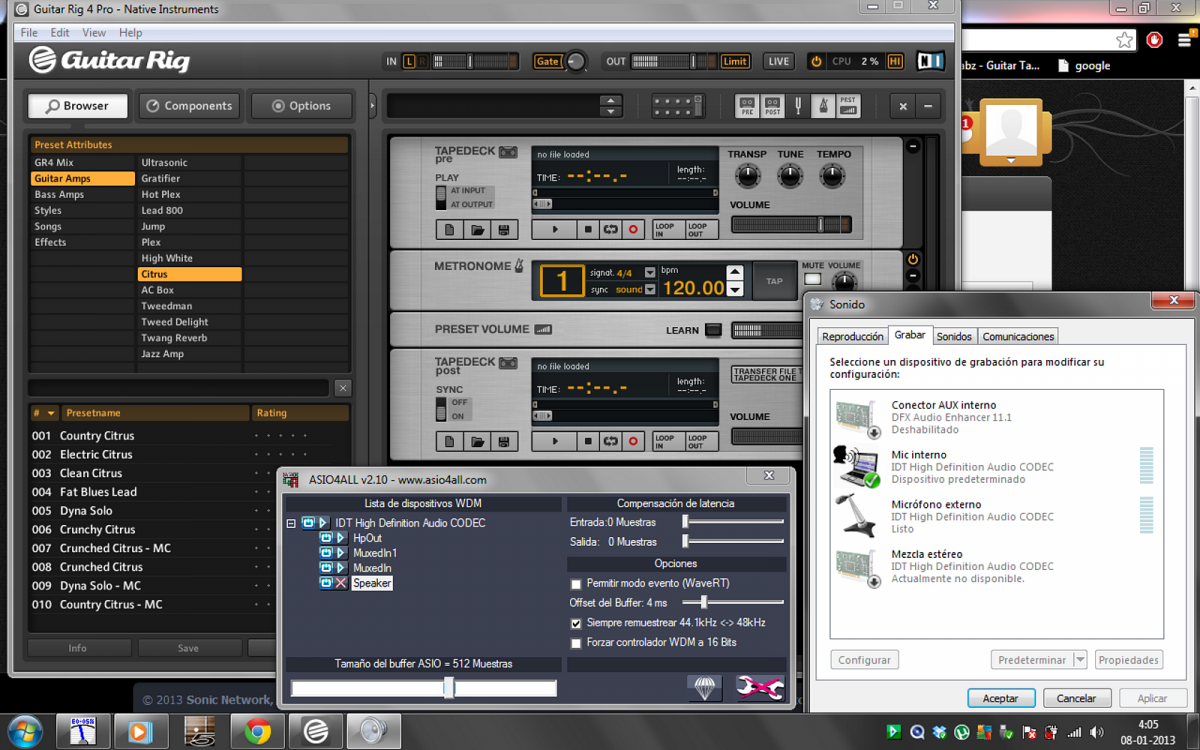Click the Aceptar button in Sonido dialog
The image size is (1200, 750).
[x=1000, y=698]
